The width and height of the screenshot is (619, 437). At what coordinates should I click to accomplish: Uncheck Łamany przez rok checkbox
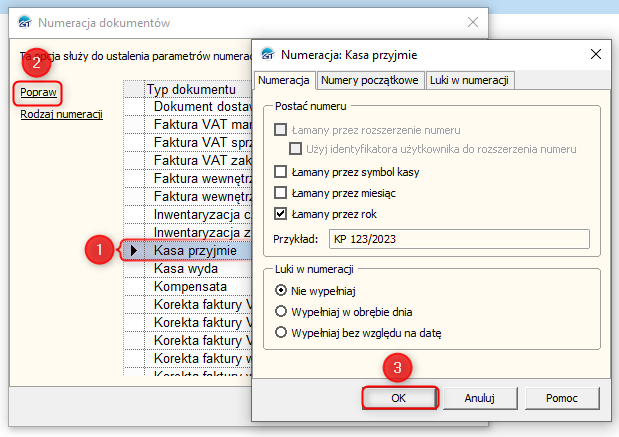(x=281, y=213)
